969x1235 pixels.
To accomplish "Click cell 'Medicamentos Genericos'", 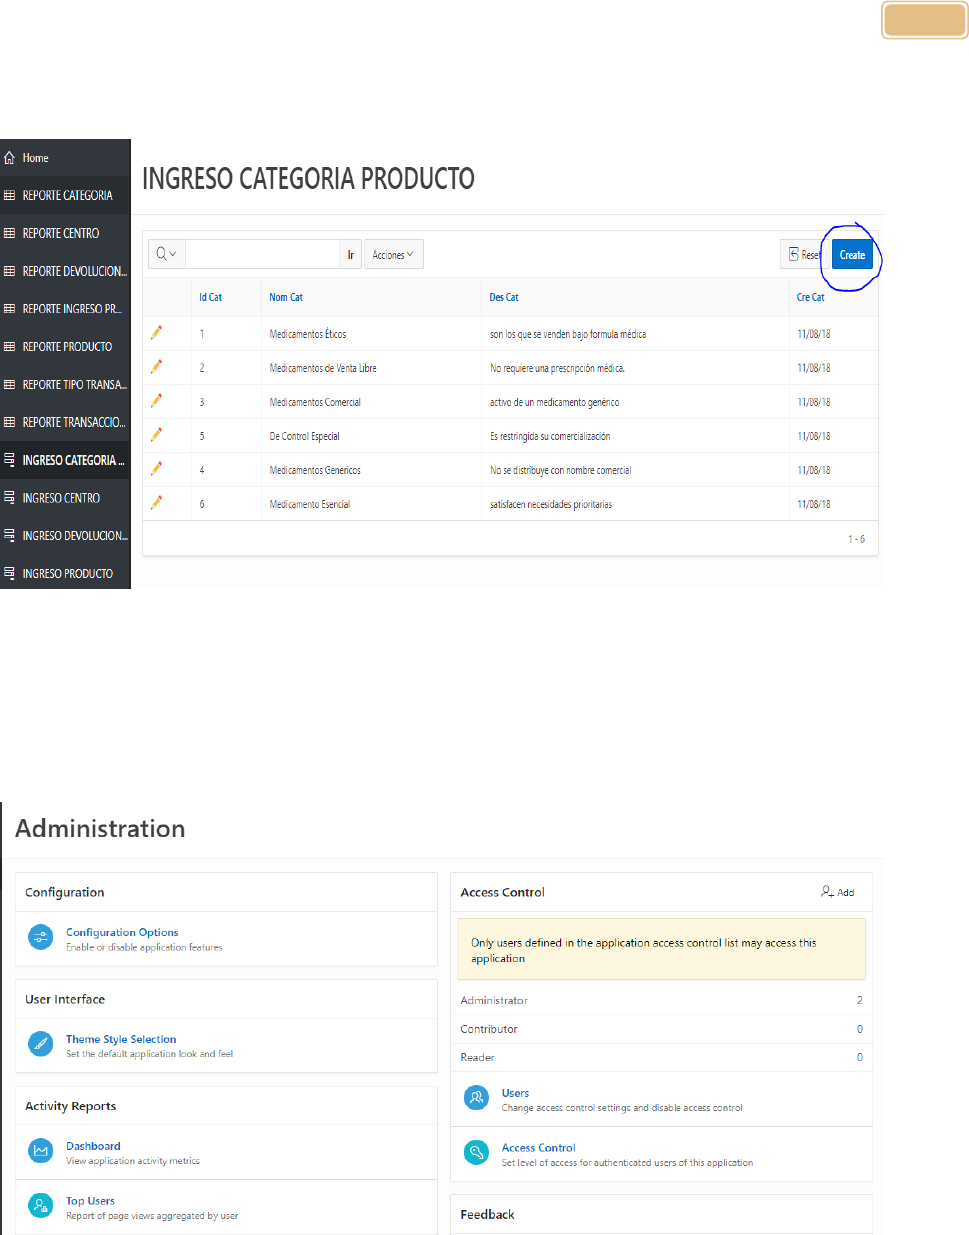I will click(315, 470).
